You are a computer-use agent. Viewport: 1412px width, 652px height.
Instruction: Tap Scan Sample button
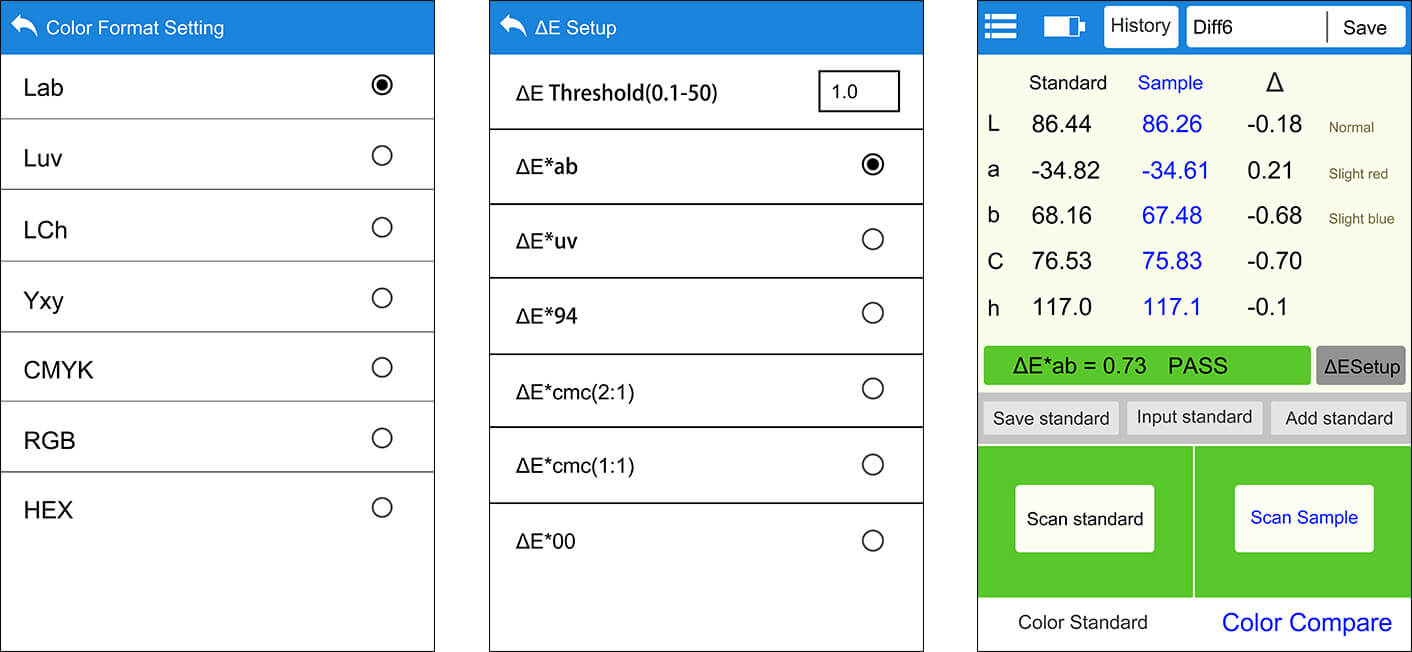[1304, 518]
